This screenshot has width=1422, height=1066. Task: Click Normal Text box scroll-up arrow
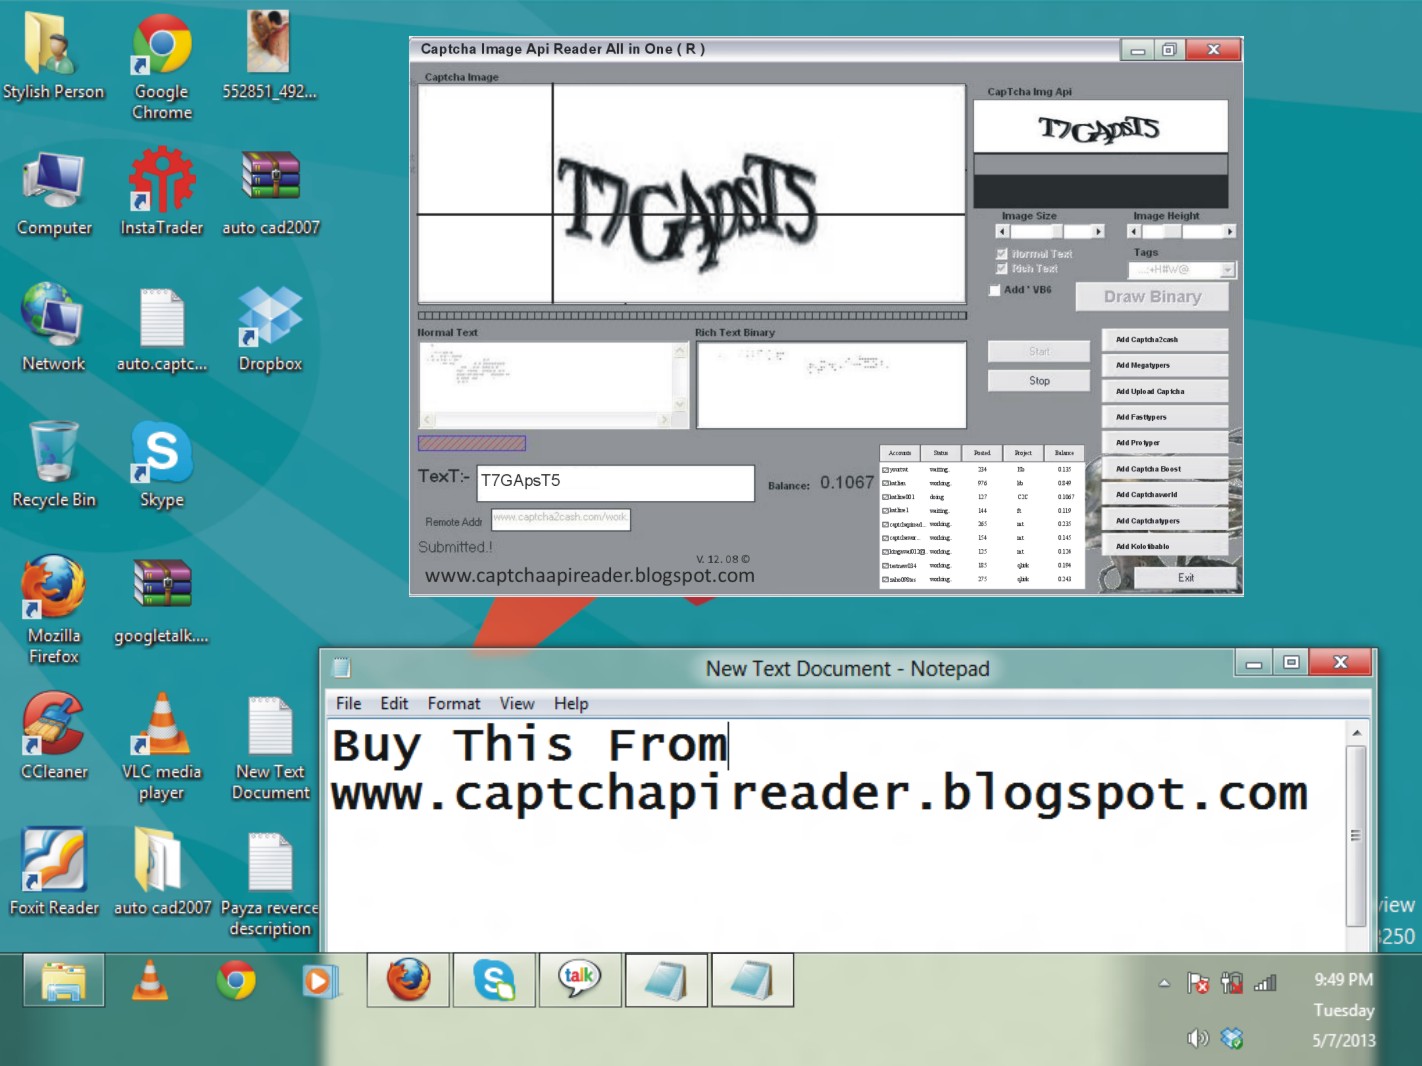(x=680, y=351)
